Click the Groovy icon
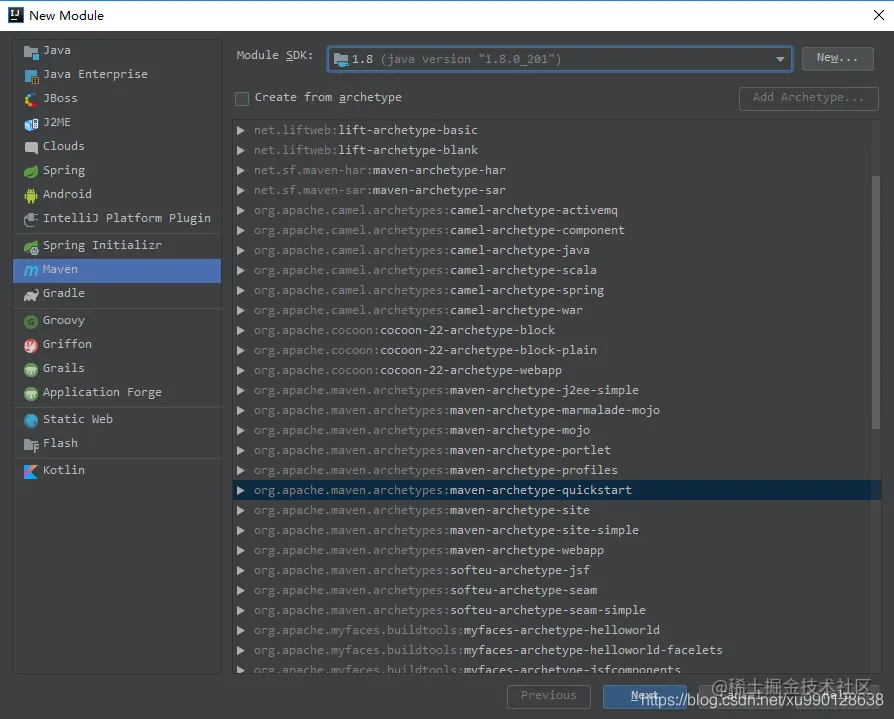The height and width of the screenshot is (719, 894). pos(31,322)
